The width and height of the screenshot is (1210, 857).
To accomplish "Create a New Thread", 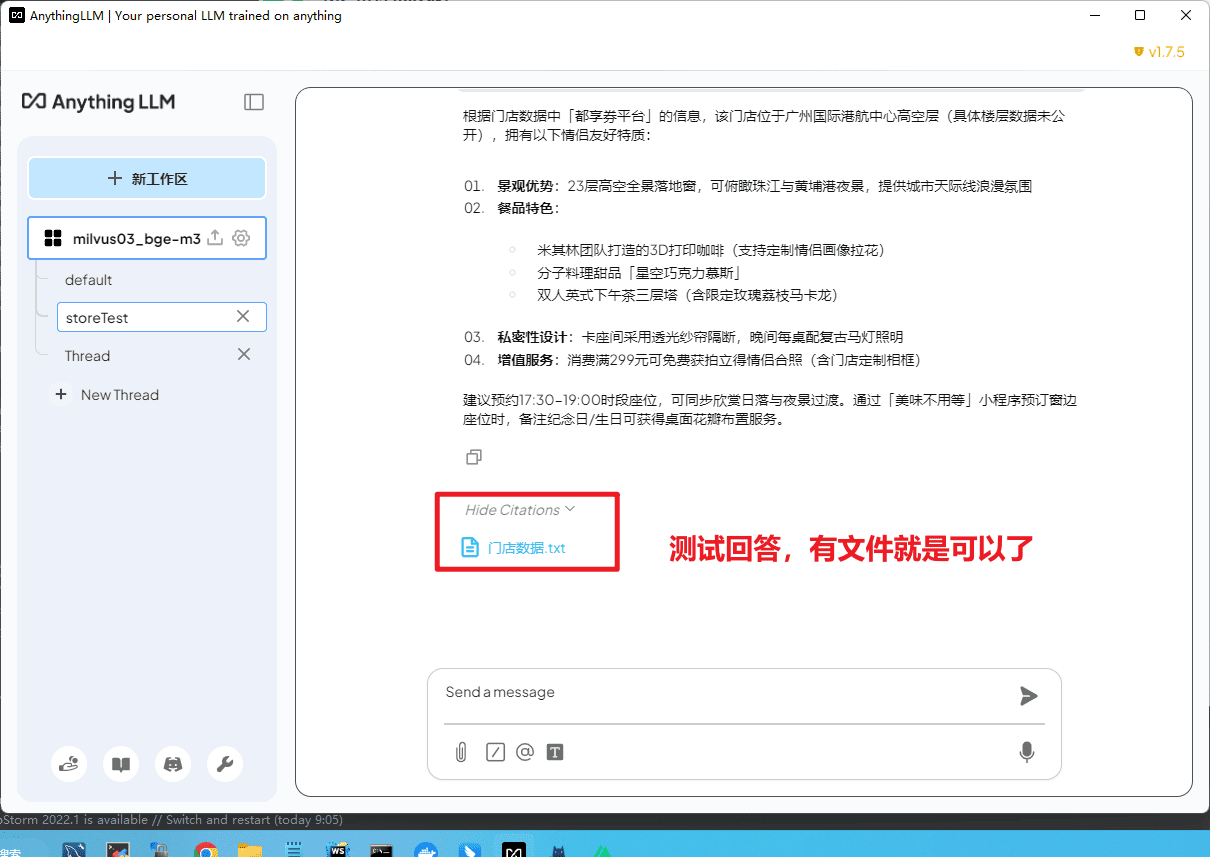I will click(x=119, y=395).
